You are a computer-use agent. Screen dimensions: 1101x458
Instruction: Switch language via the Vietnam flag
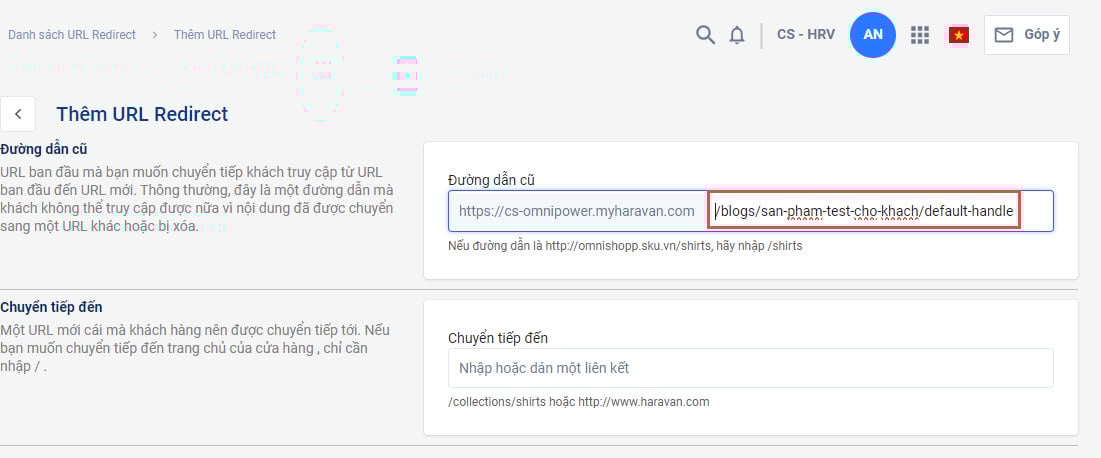pyautogui.click(x=959, y=35)
